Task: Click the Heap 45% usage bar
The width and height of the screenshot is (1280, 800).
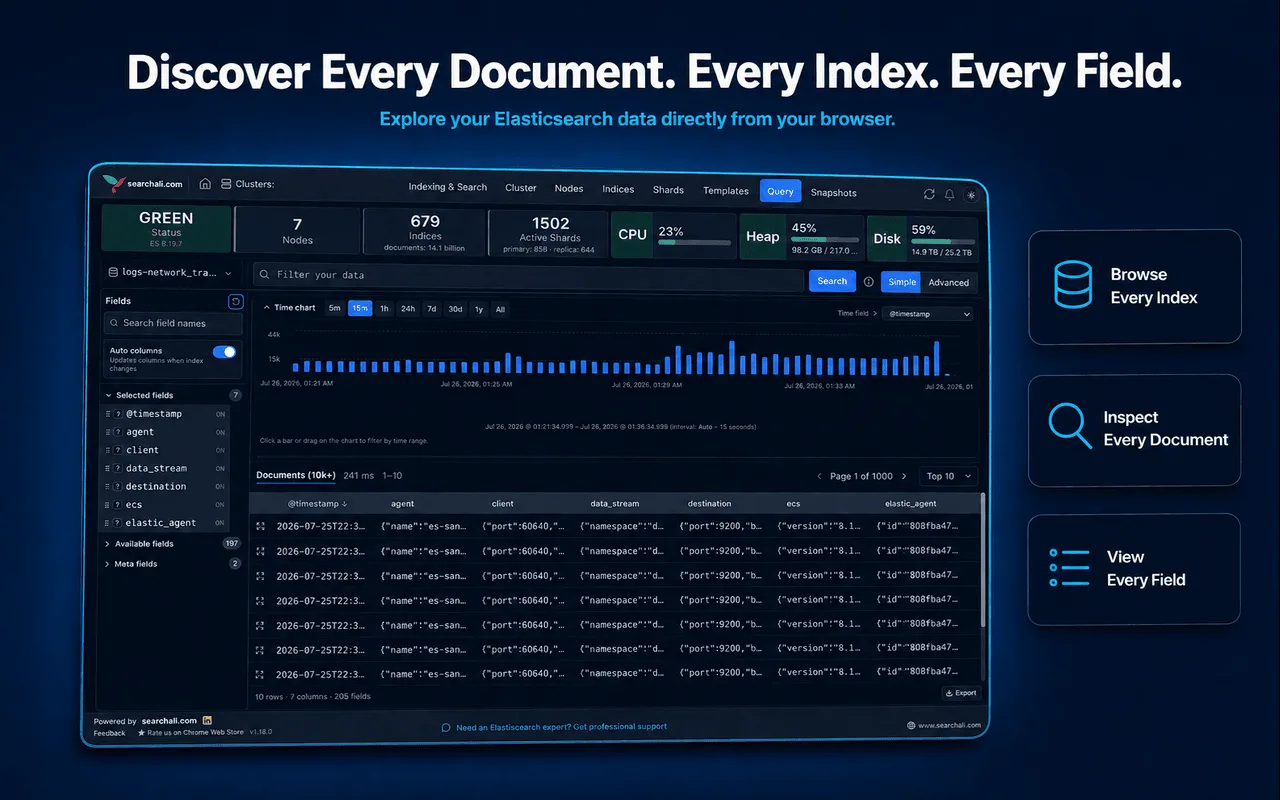Action: (x=824, y=239)
